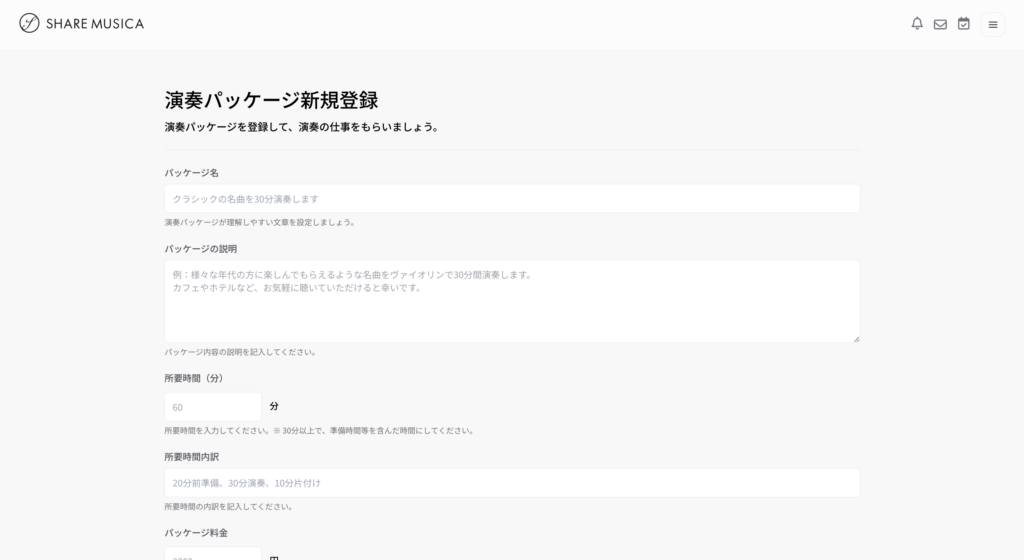This screenshot has height=560, width=1024.
Task: Open the notifications bell
Action: tap(917, 24)
